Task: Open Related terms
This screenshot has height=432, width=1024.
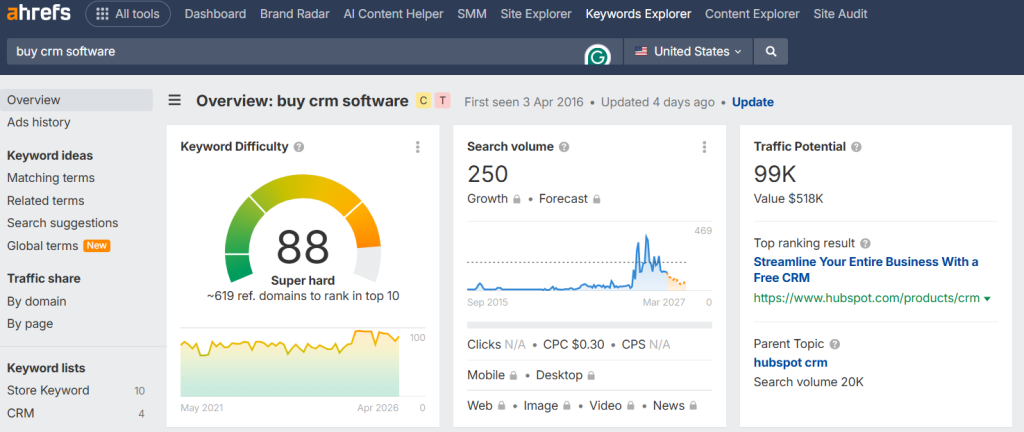Action: pos(46,200)
